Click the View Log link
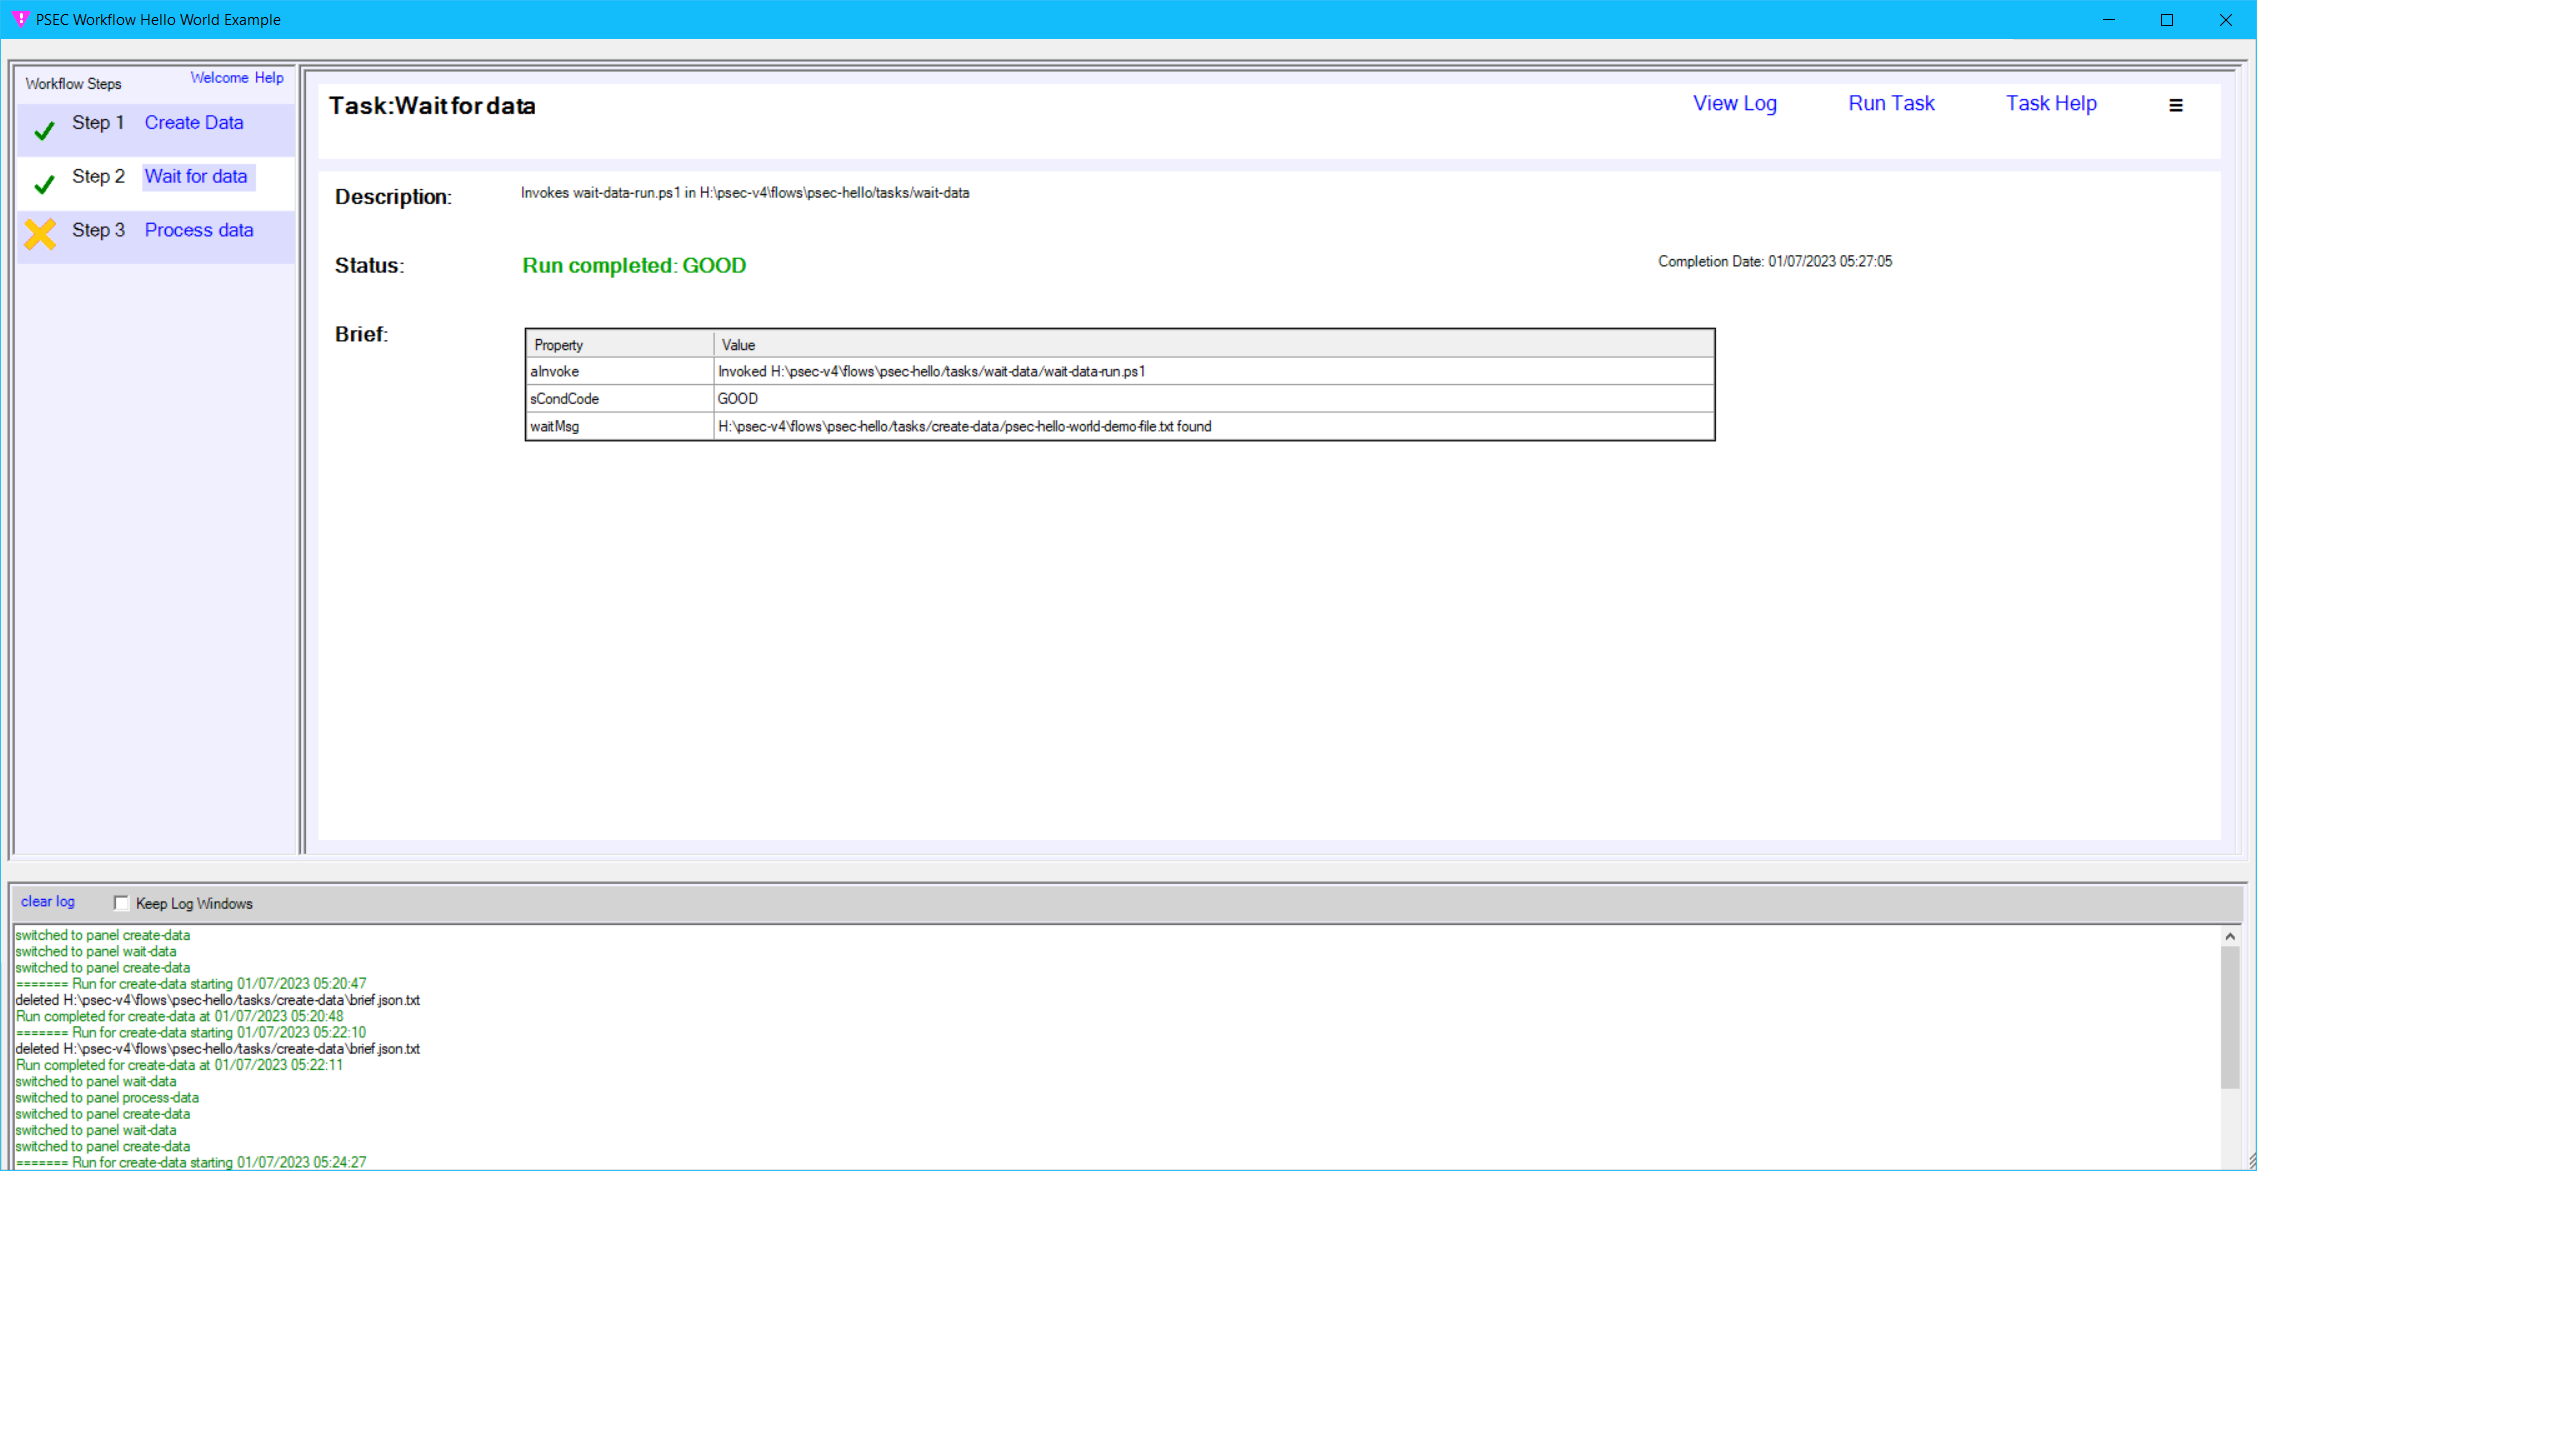This screenshot has height=1440, width=2560. (x=1734, y=104)
